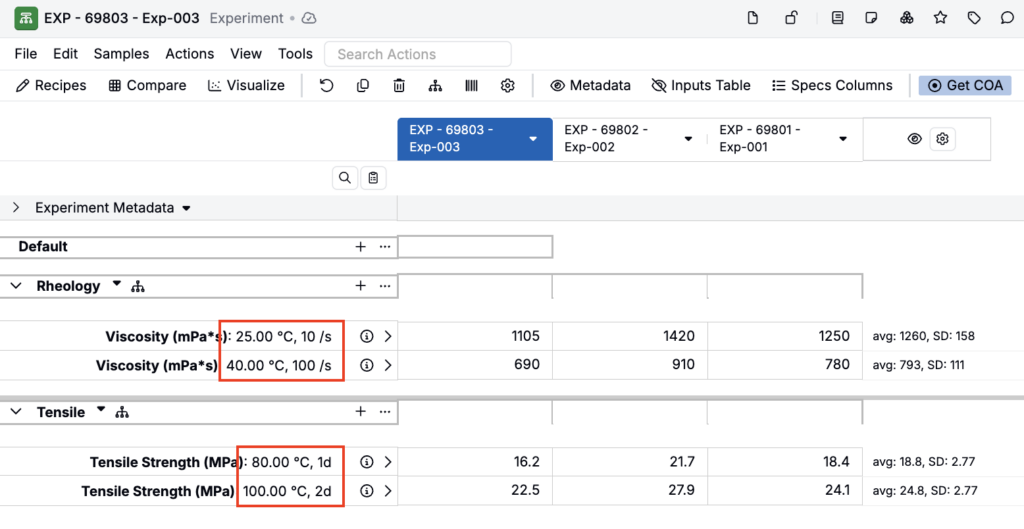Screen dimensions: 1024x529
Task: Expand the Tensile Strength 100.00 °C, 2d row arrow
Action: (x=388, y=490)
